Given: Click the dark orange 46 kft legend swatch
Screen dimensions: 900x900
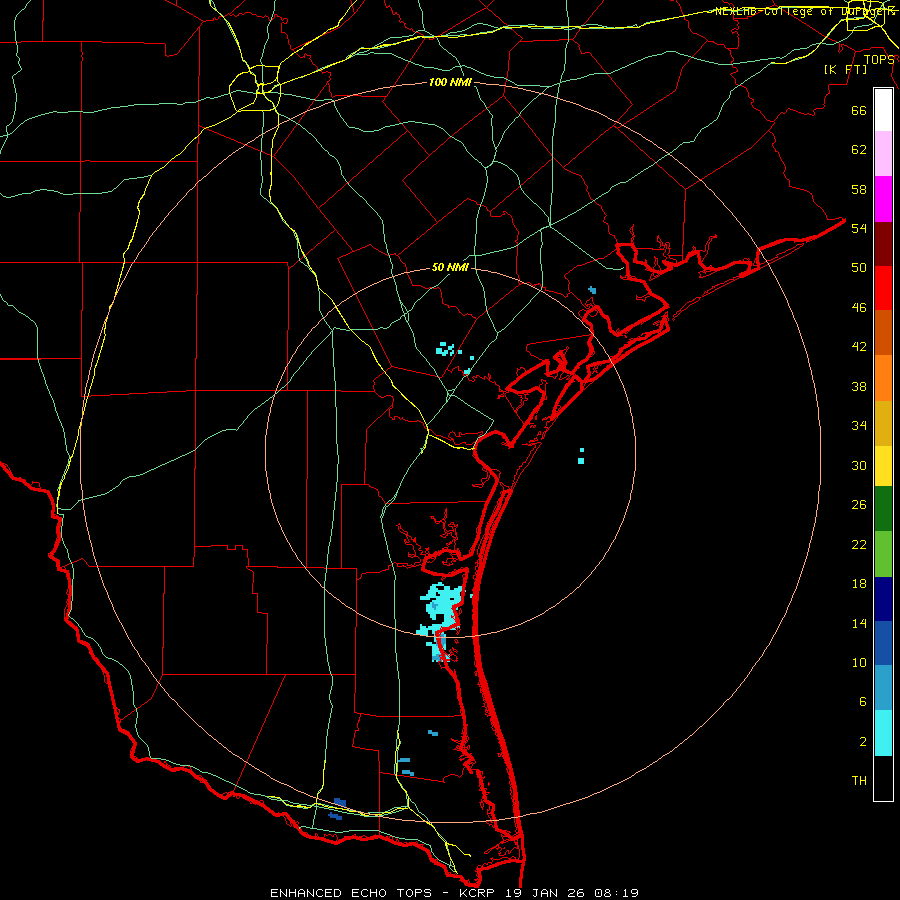Looking at the screenshot, I should click(x=883, y=333).
